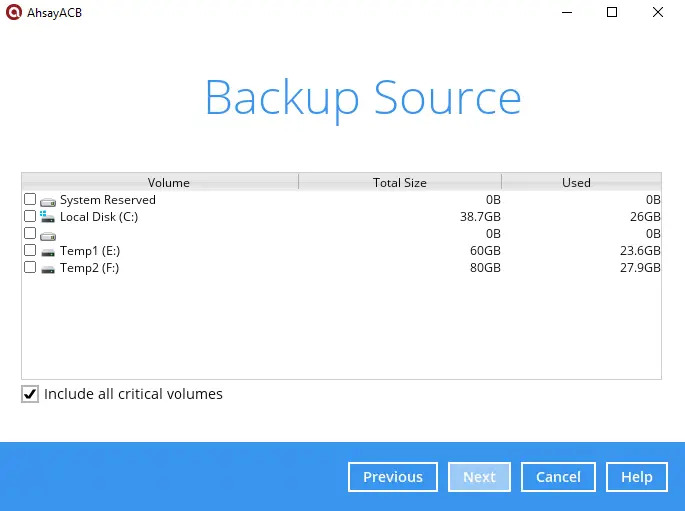Click the Temp1 (E:) drive icon
Screen dimensions: 685x511
click(x=48, y=251)
